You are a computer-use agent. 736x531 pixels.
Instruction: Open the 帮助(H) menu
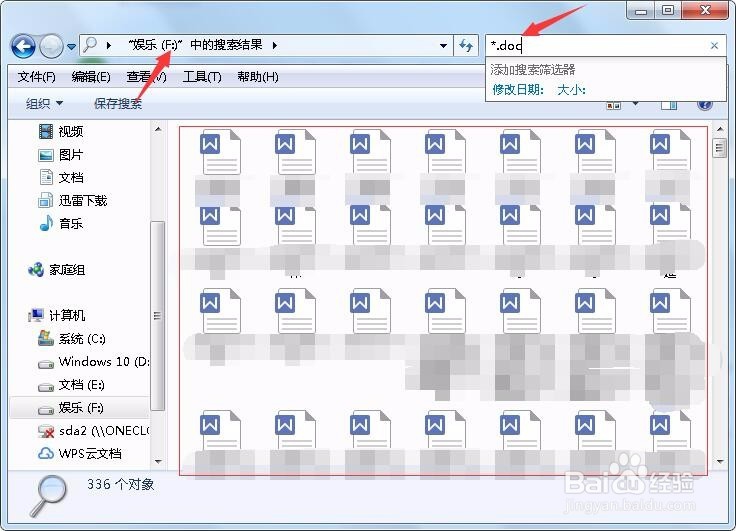[x=258, y=77]
